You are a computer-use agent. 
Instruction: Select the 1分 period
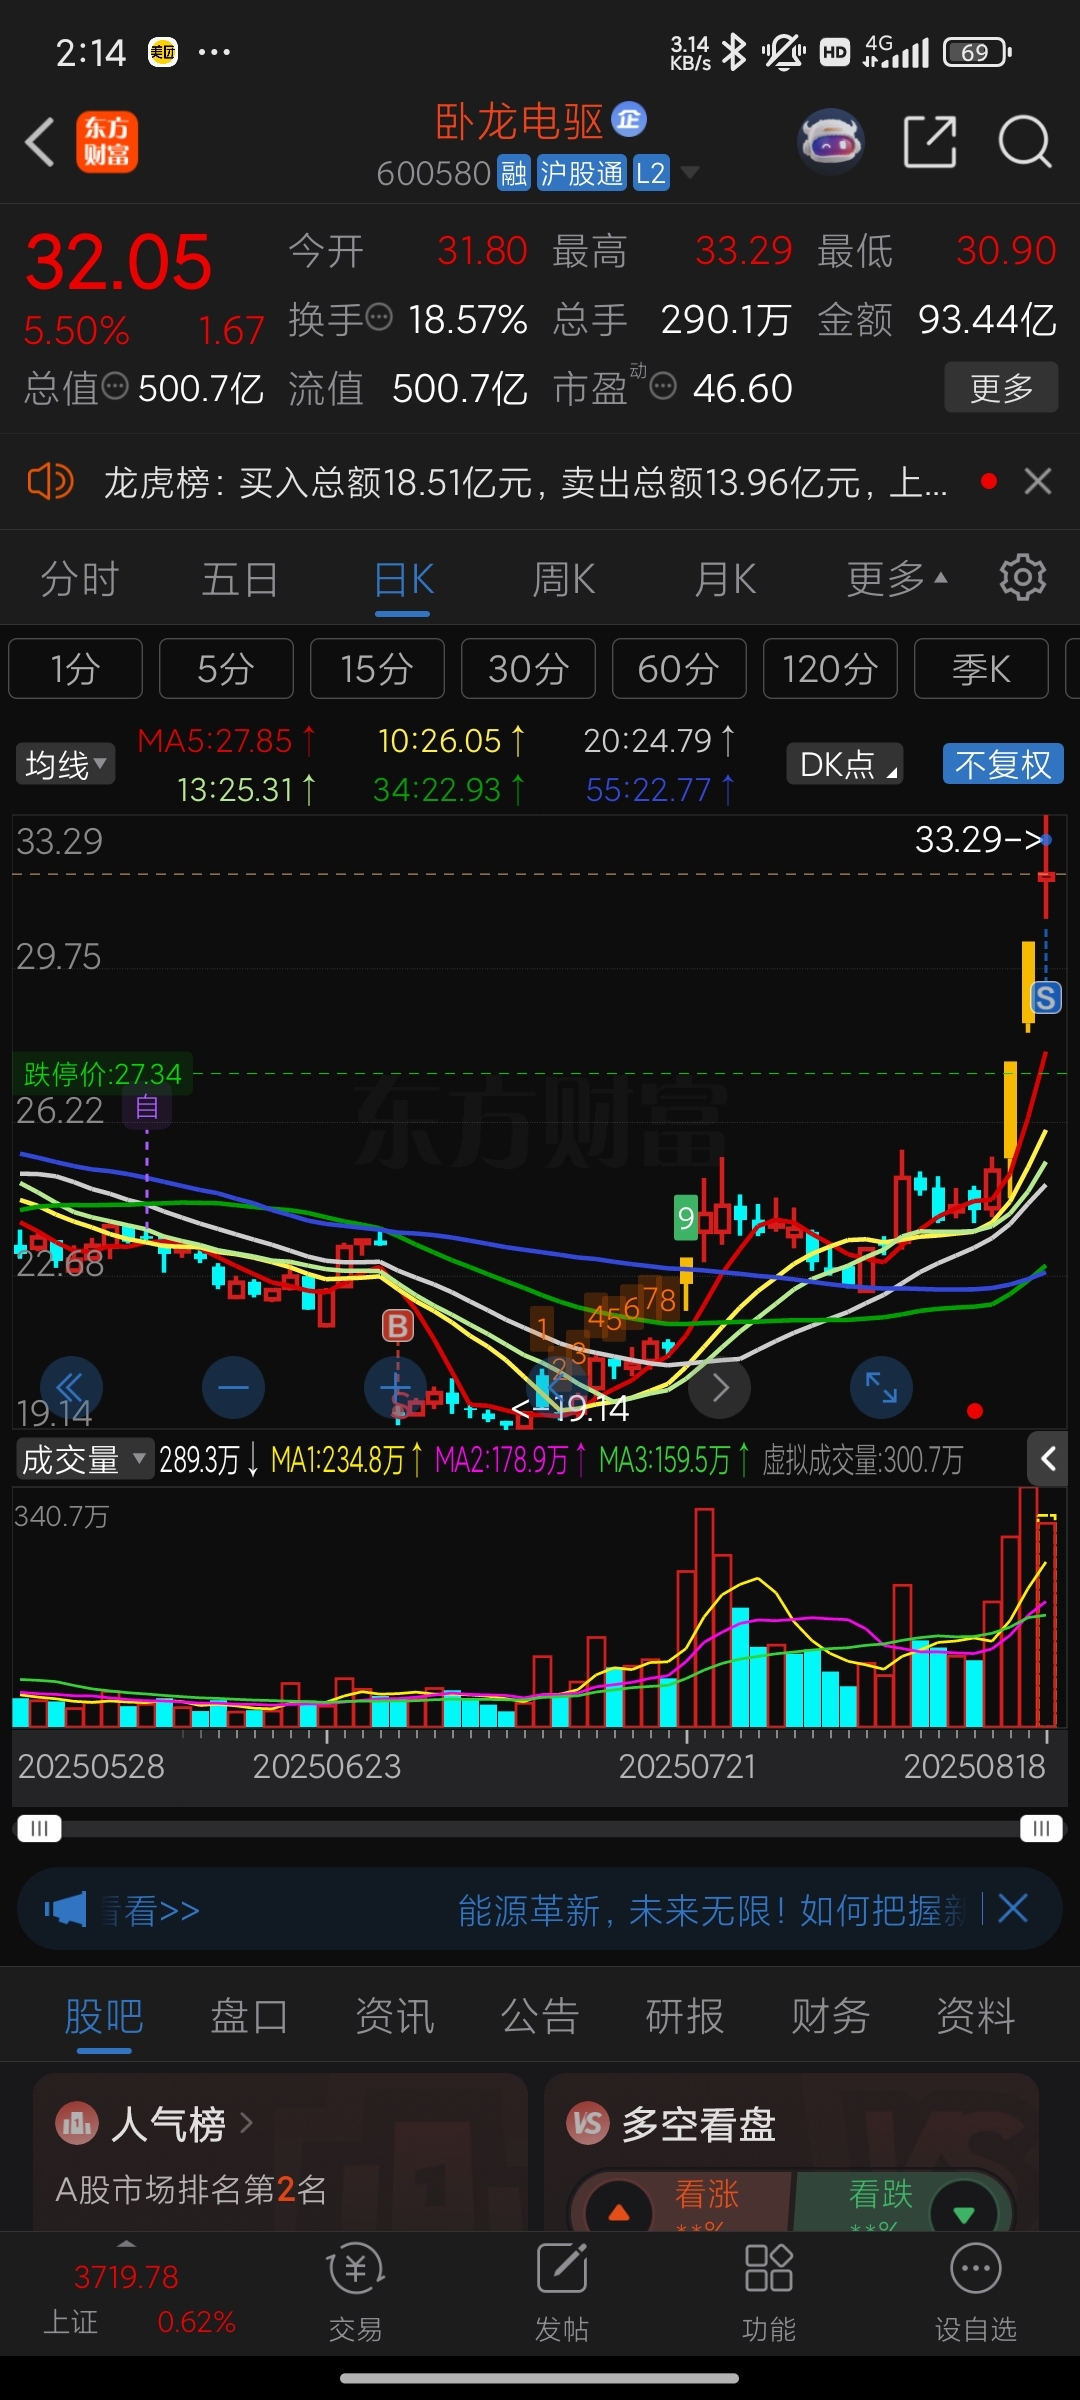point(76,668)
